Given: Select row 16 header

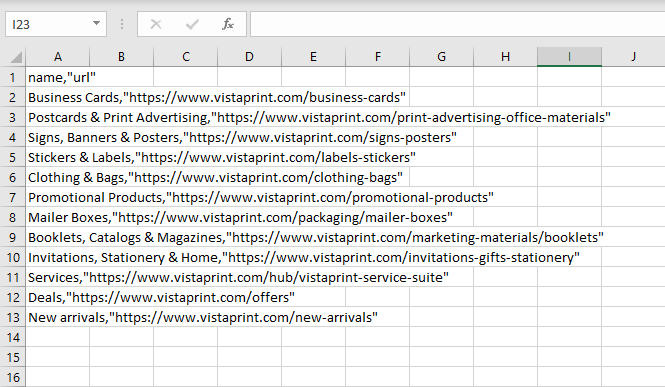Looking at the screenshot, I should [13, 377].
